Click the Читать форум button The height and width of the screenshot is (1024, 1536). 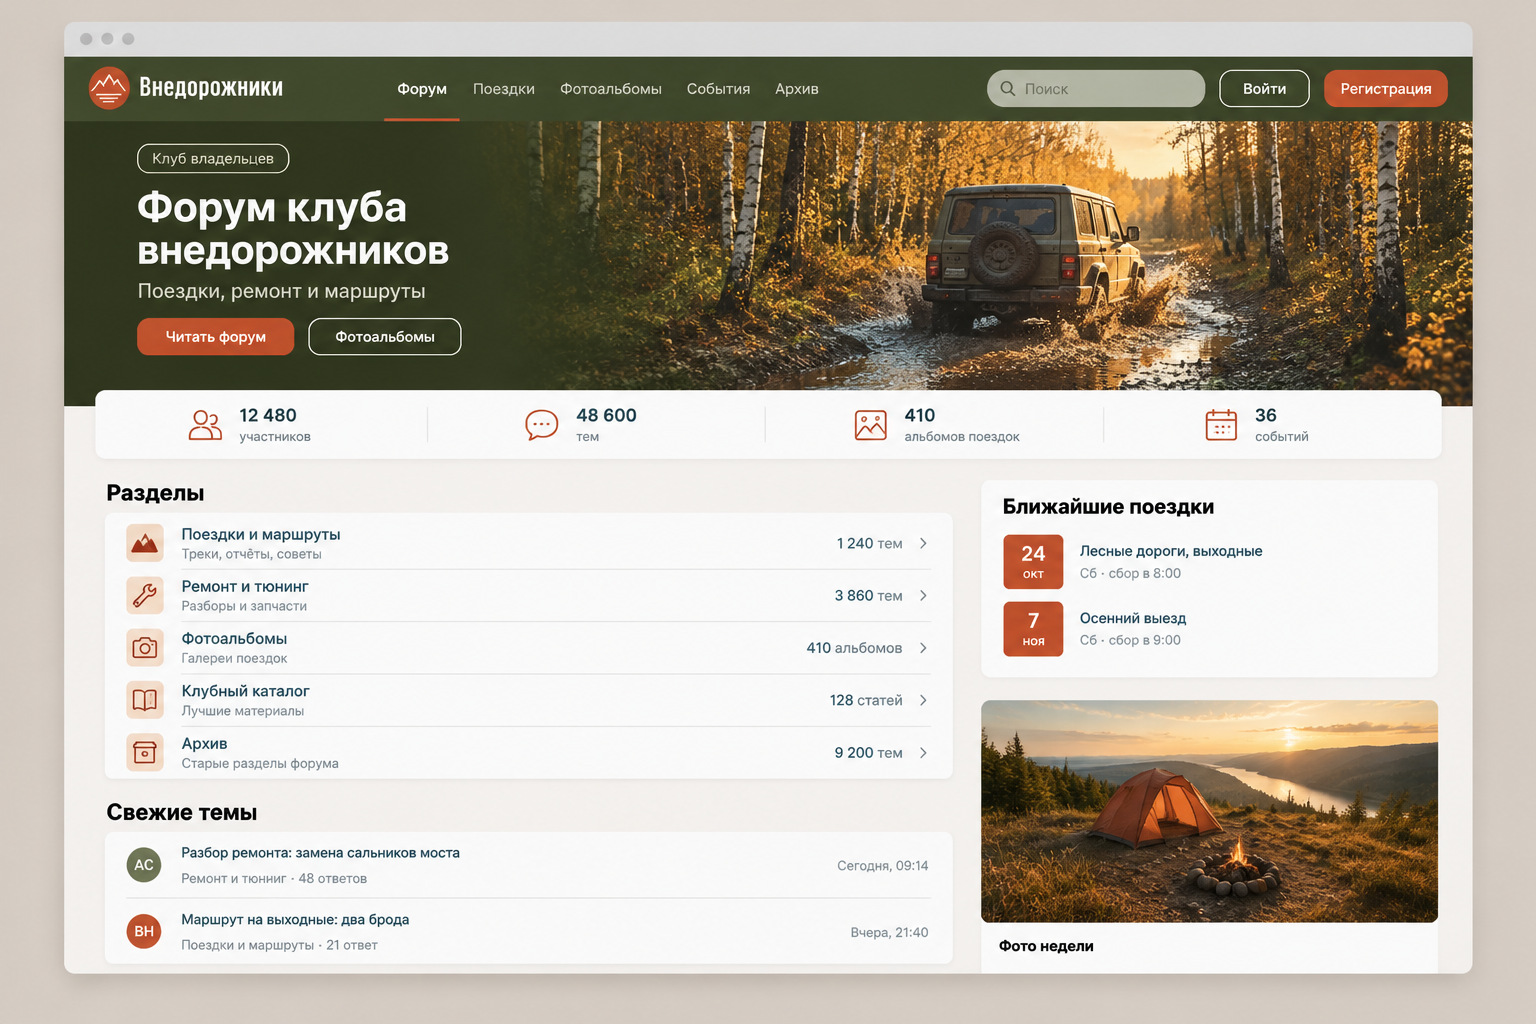click(215, 336)
